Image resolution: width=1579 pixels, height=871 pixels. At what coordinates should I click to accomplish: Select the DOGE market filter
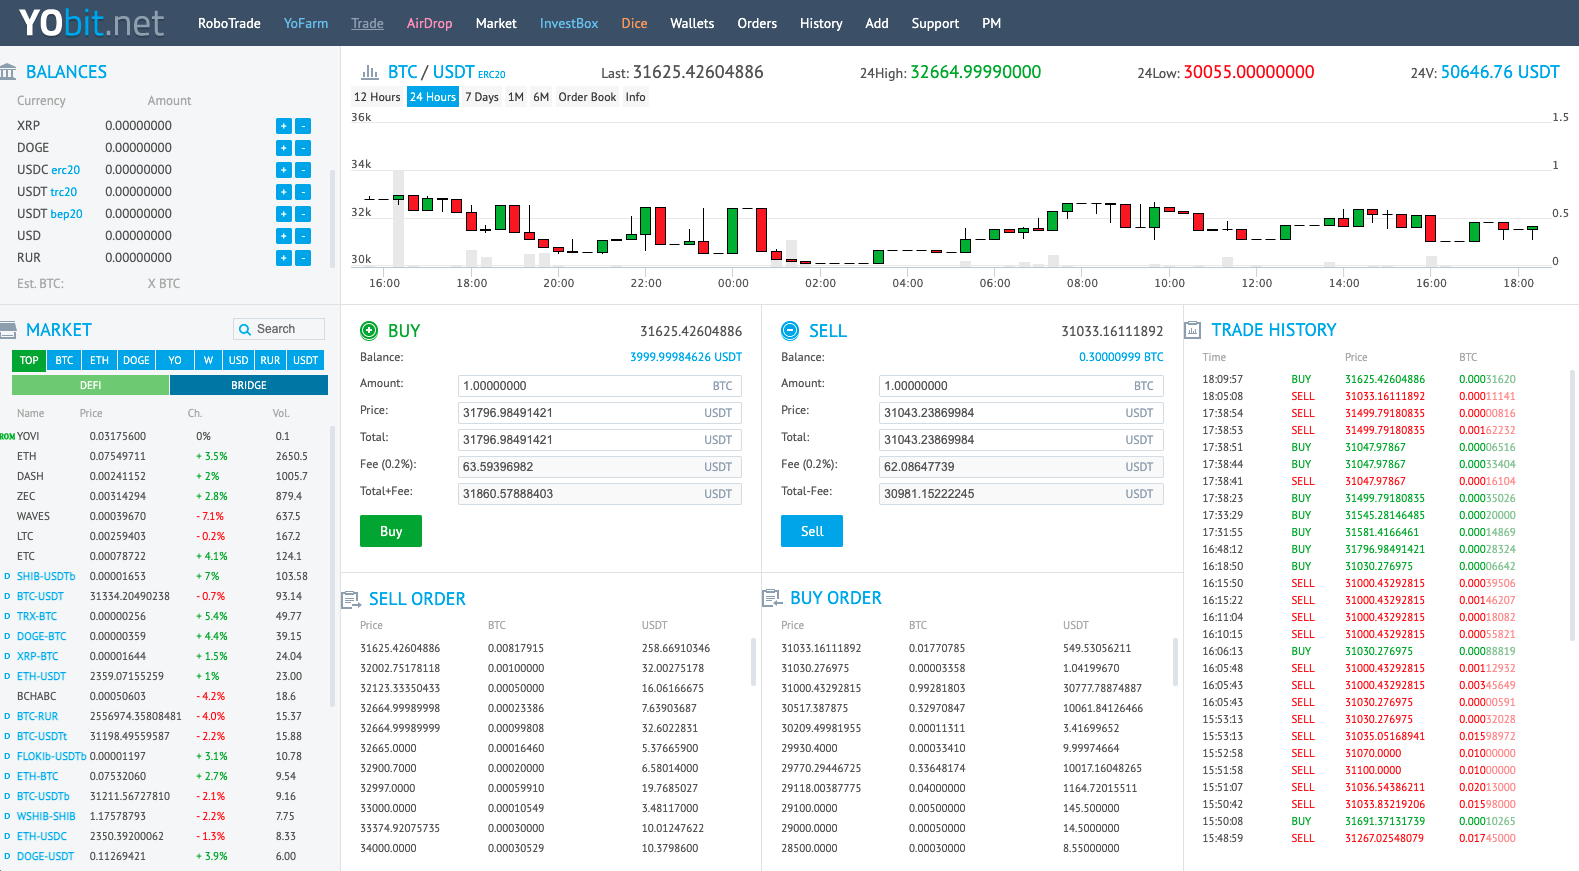[136, 360]
